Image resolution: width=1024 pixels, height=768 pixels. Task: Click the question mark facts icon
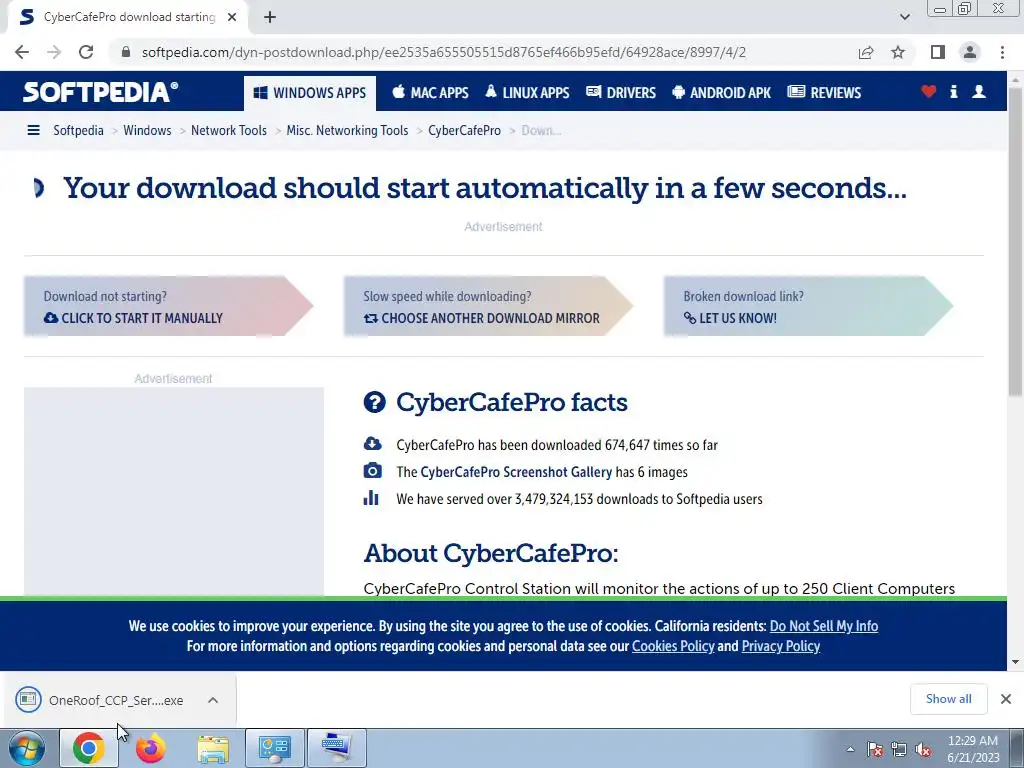[374, 402]
